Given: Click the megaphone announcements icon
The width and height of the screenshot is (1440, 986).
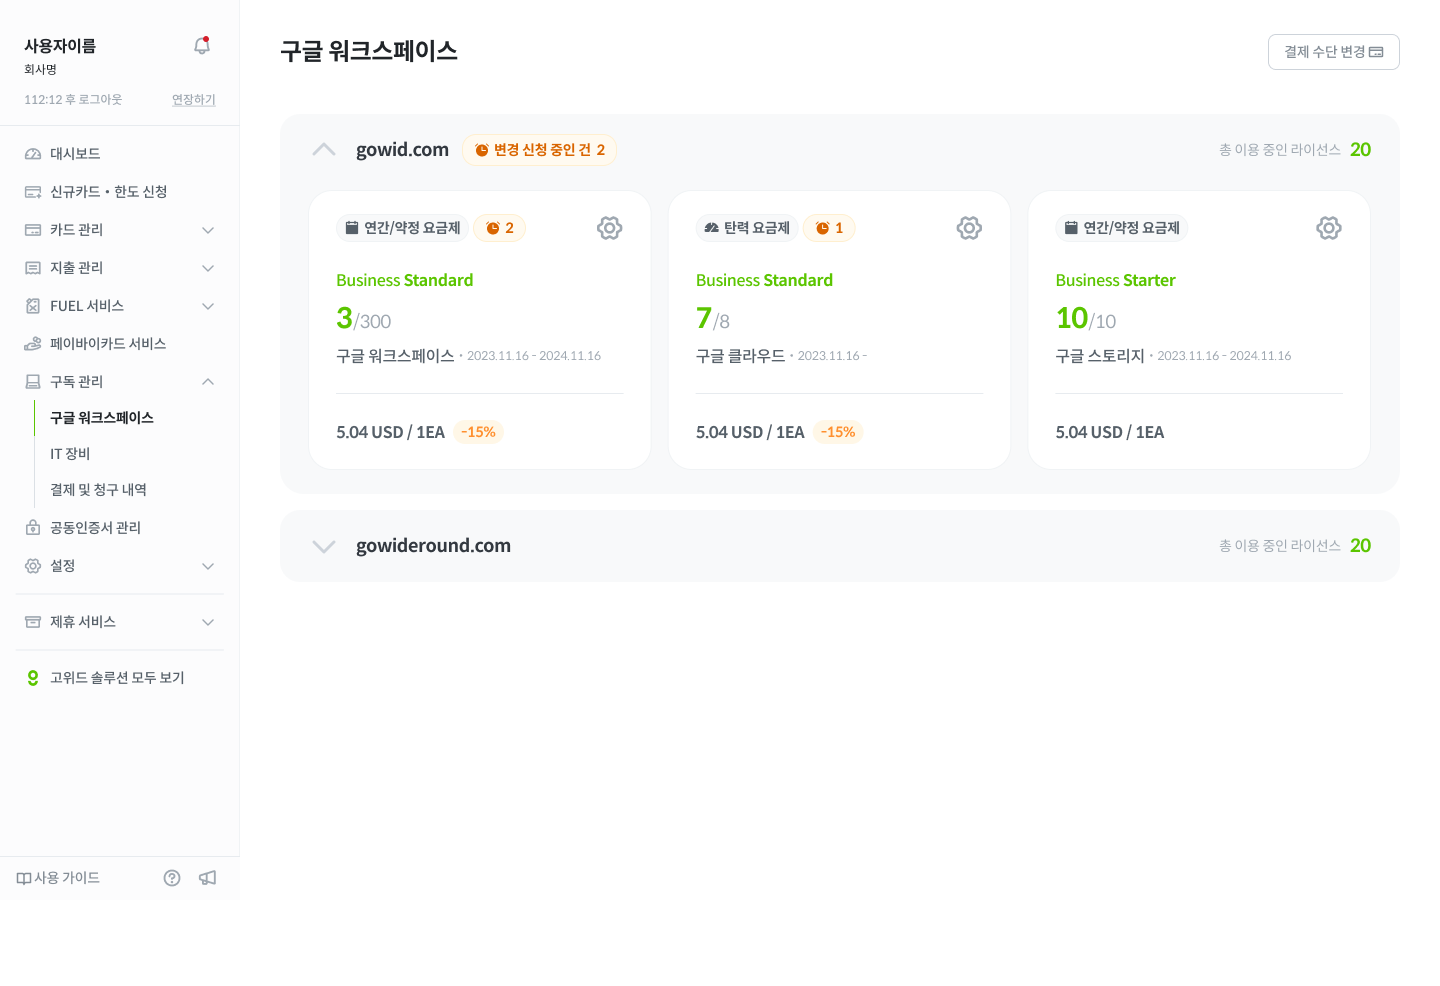Looking at the screenshot, I should coord(208,878).
